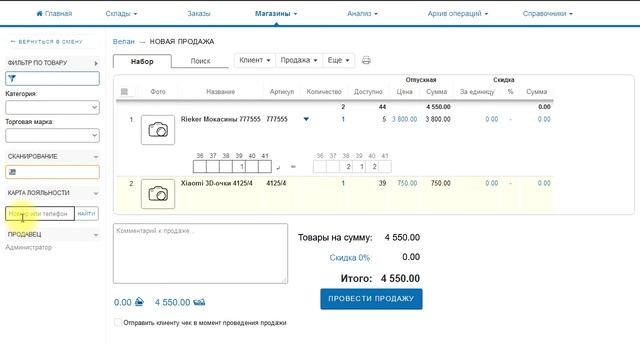
Task: Click the card payment icon next to 4 550.00
Action: [x=199, y=302]
